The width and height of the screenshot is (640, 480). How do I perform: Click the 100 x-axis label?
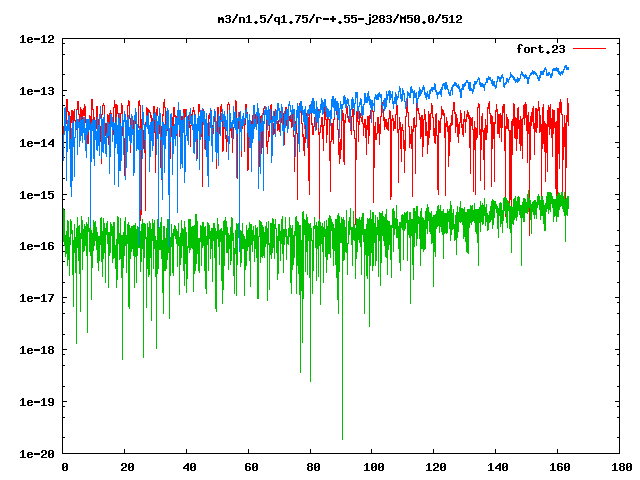pos(373,467)
